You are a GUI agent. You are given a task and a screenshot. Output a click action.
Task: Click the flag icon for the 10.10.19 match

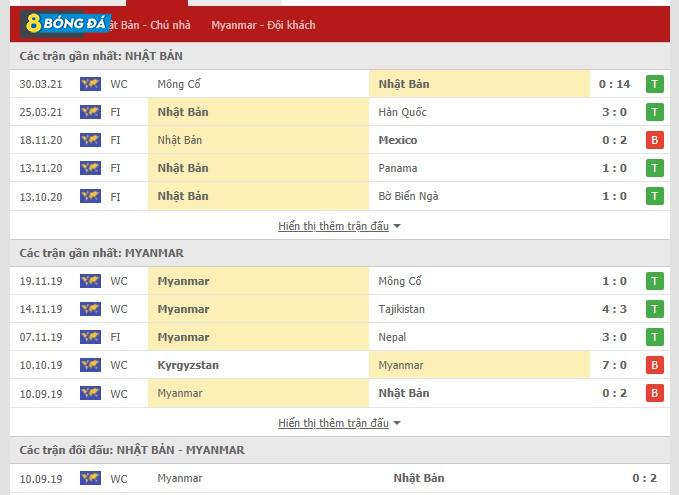pos(90,365)
